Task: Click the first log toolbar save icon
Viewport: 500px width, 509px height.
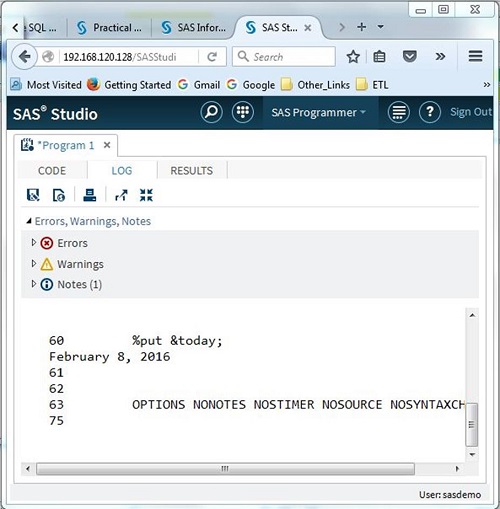Action: 33,195
